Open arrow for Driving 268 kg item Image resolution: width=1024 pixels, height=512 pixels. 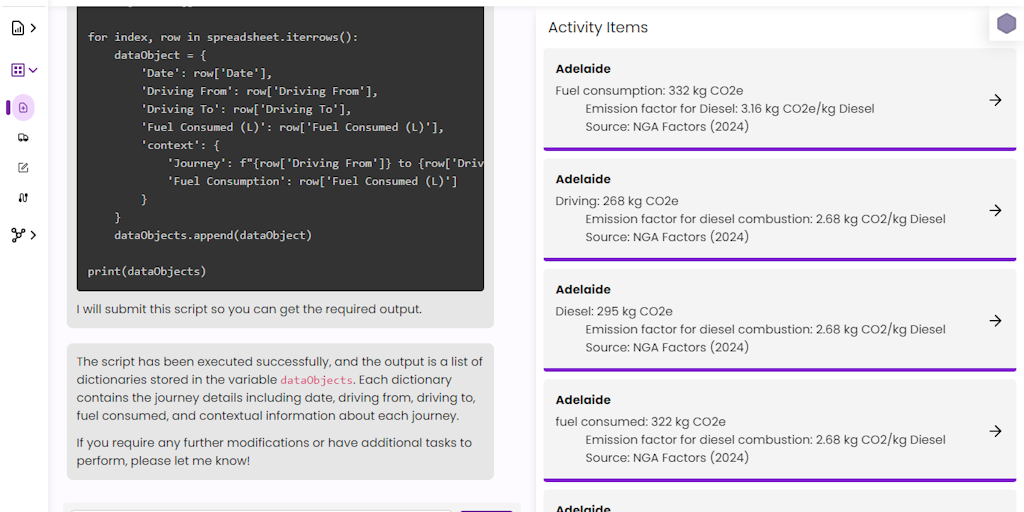coord(995,210)
